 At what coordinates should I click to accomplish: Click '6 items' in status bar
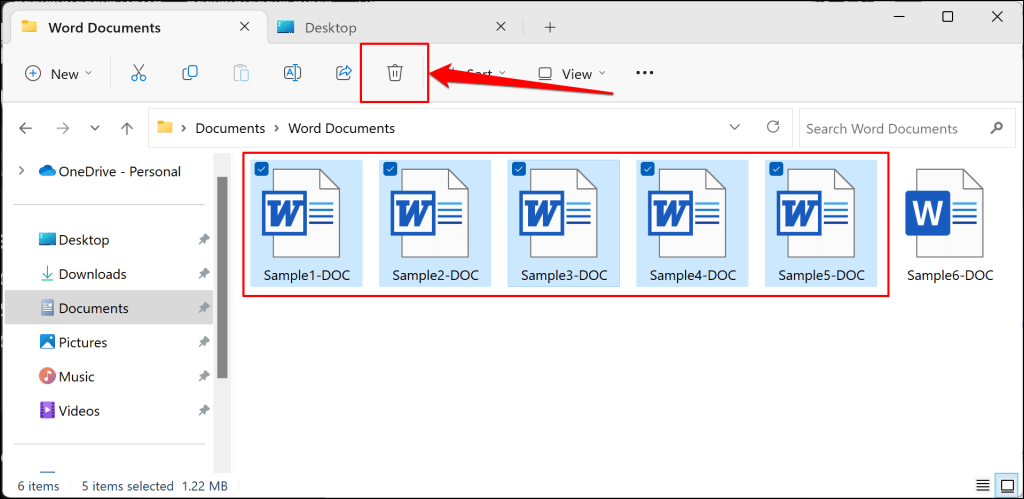tap(38, 487)
